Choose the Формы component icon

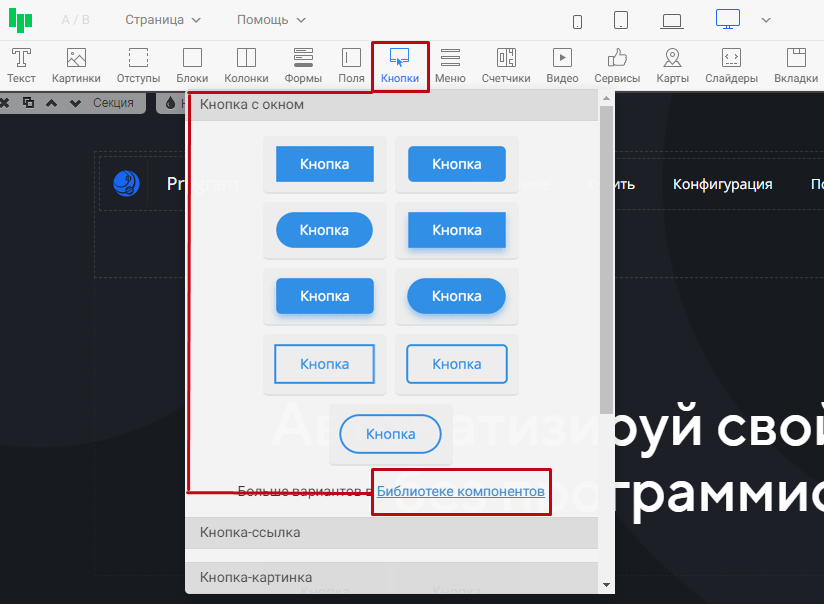coord(303,66)
